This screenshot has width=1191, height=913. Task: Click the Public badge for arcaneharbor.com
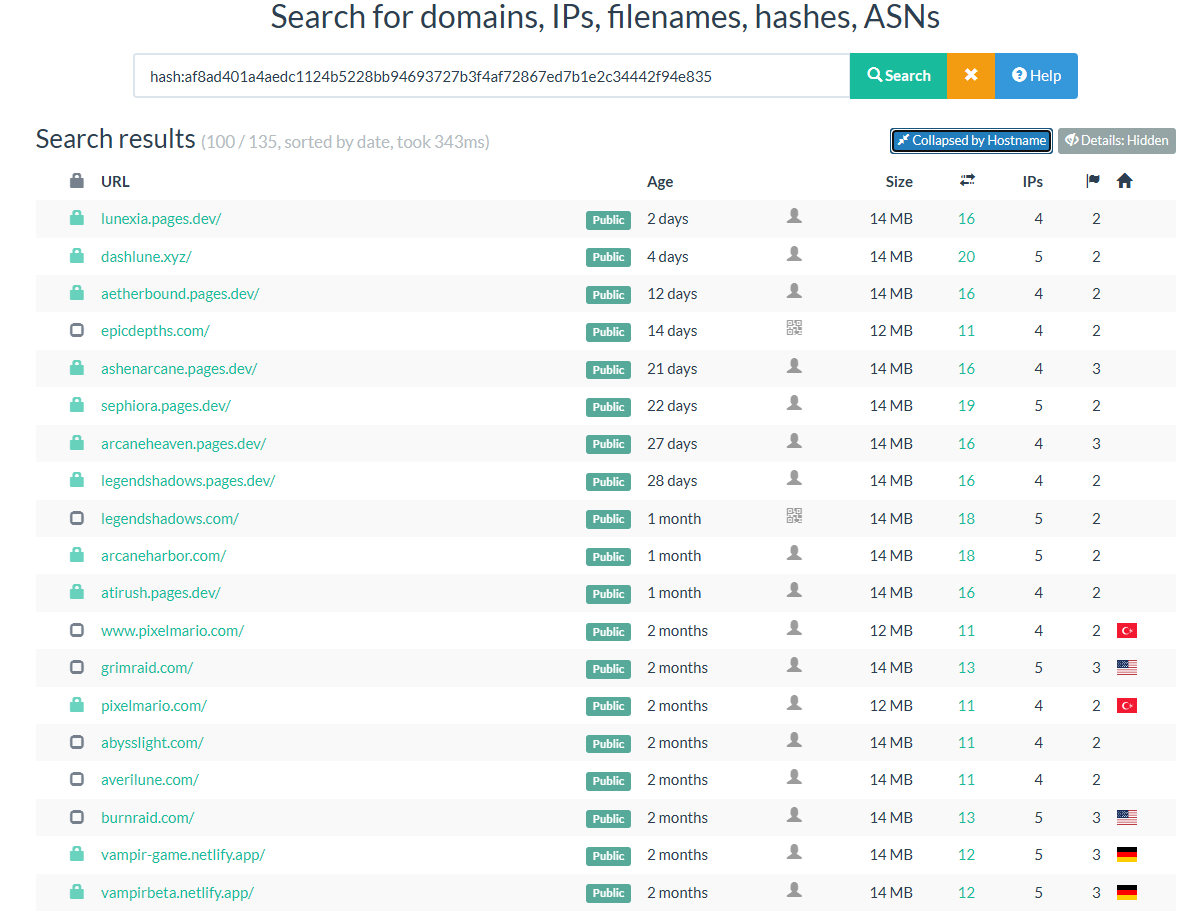coord(608,557)
